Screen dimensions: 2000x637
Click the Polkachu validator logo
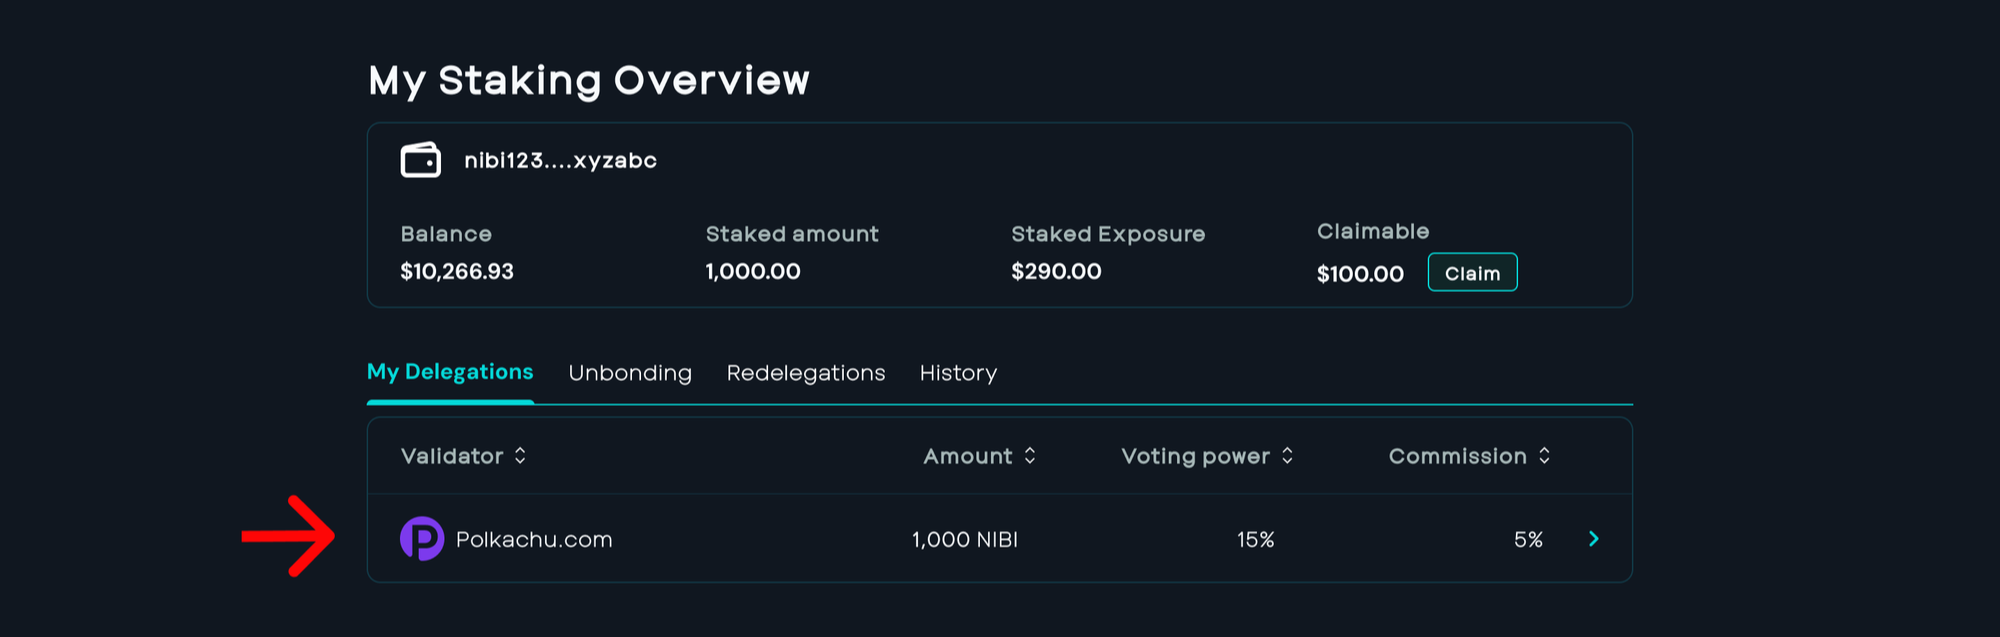422,538
